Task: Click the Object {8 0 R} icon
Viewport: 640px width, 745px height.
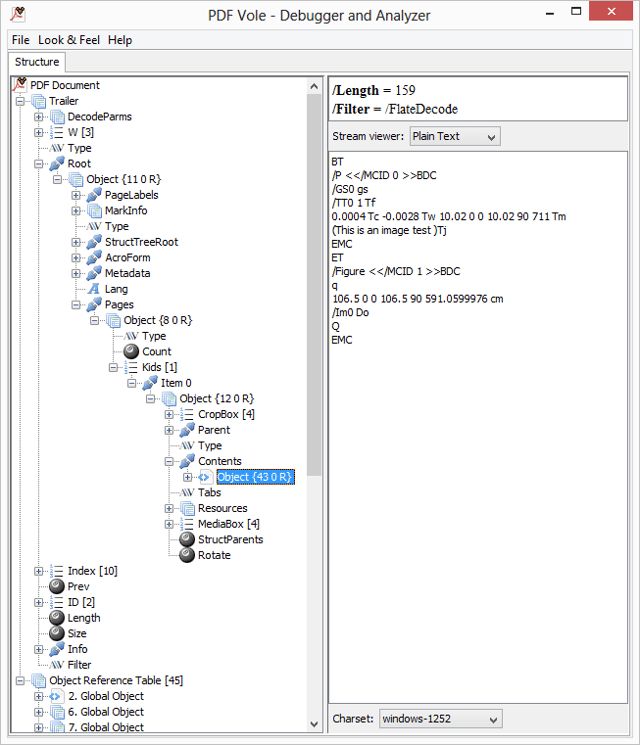Action: [113, 320]
